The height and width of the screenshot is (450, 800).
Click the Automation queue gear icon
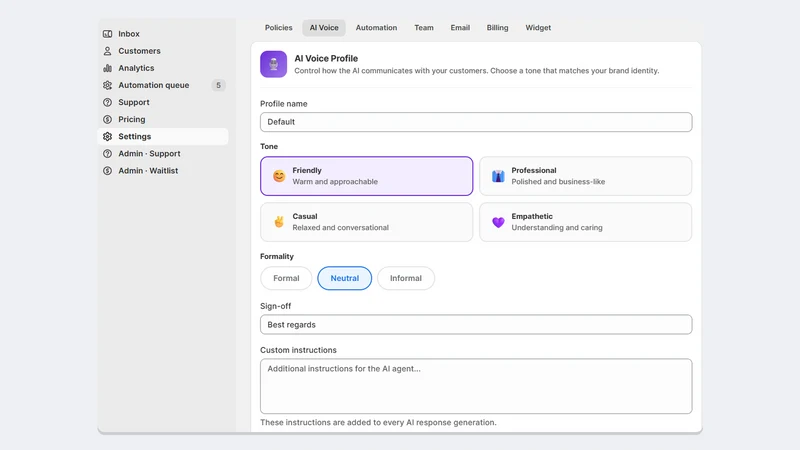coord(107,85)
